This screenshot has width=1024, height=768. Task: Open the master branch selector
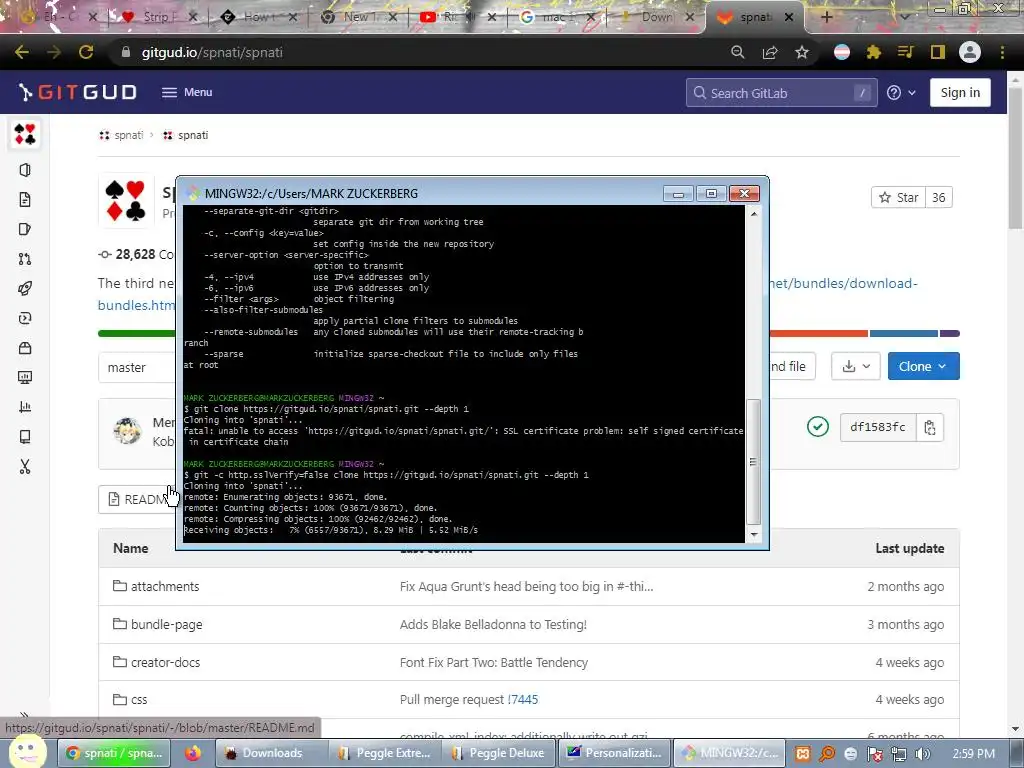136,367
